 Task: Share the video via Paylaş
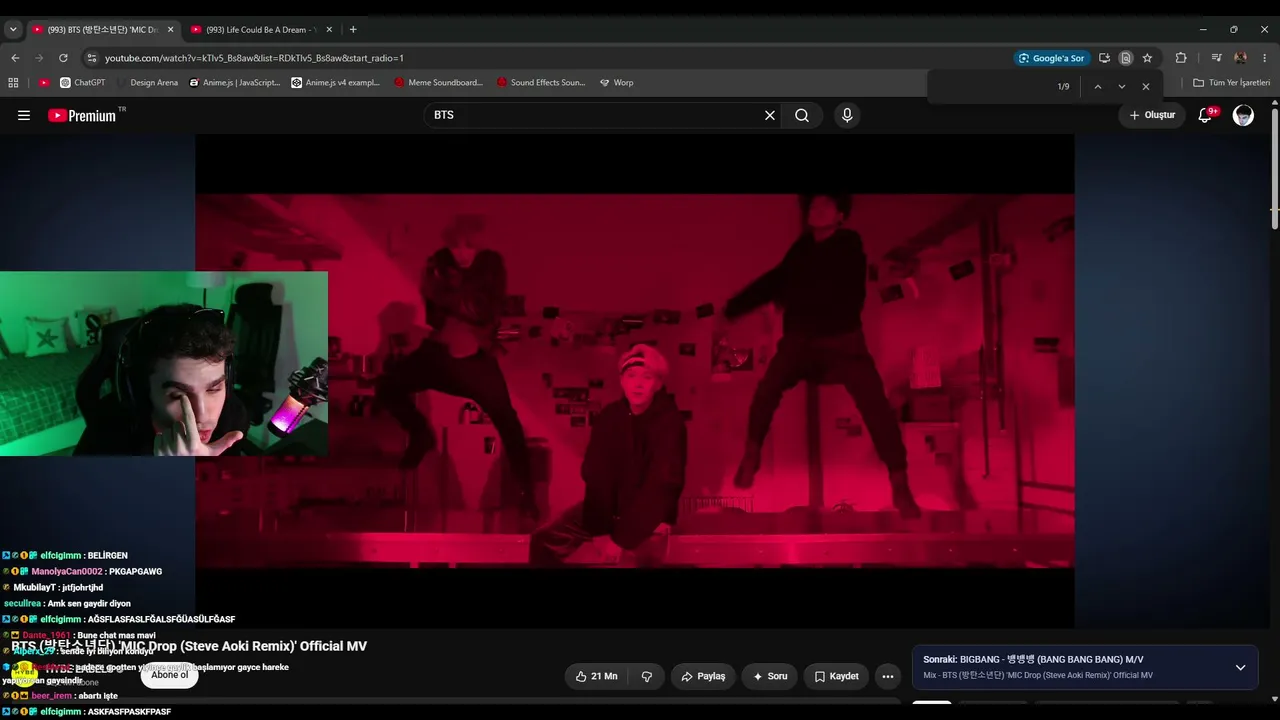click(x=703, y=676)
